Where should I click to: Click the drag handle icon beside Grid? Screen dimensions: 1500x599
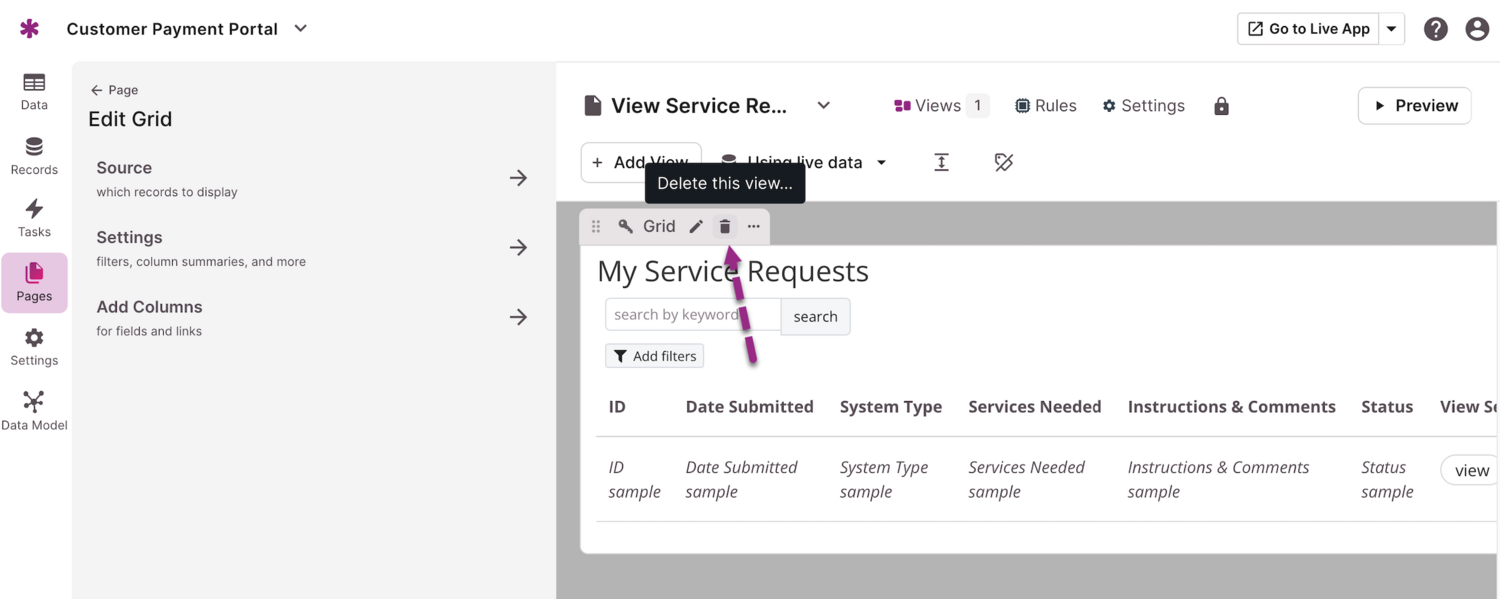596,227
